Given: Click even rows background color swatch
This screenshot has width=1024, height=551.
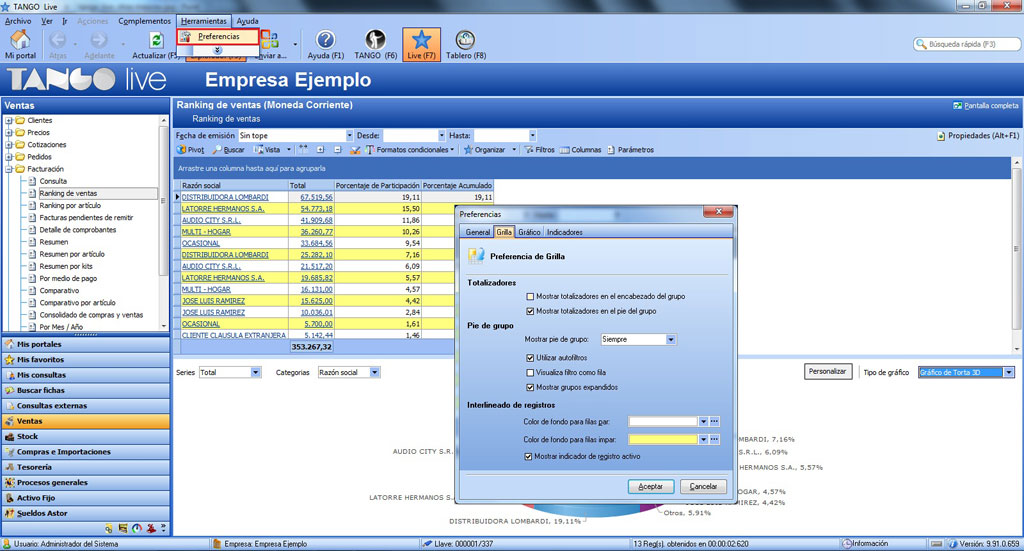Looking at the screenshot, I should click(x=662, y=422).
